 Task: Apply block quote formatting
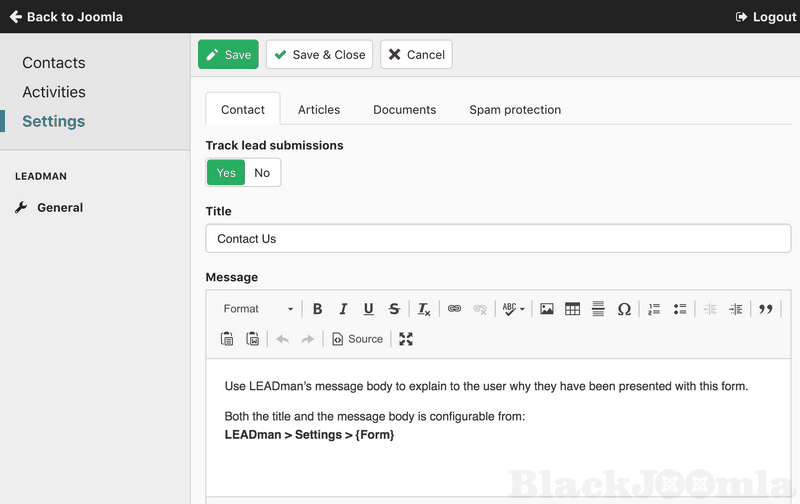coord(766,309)
